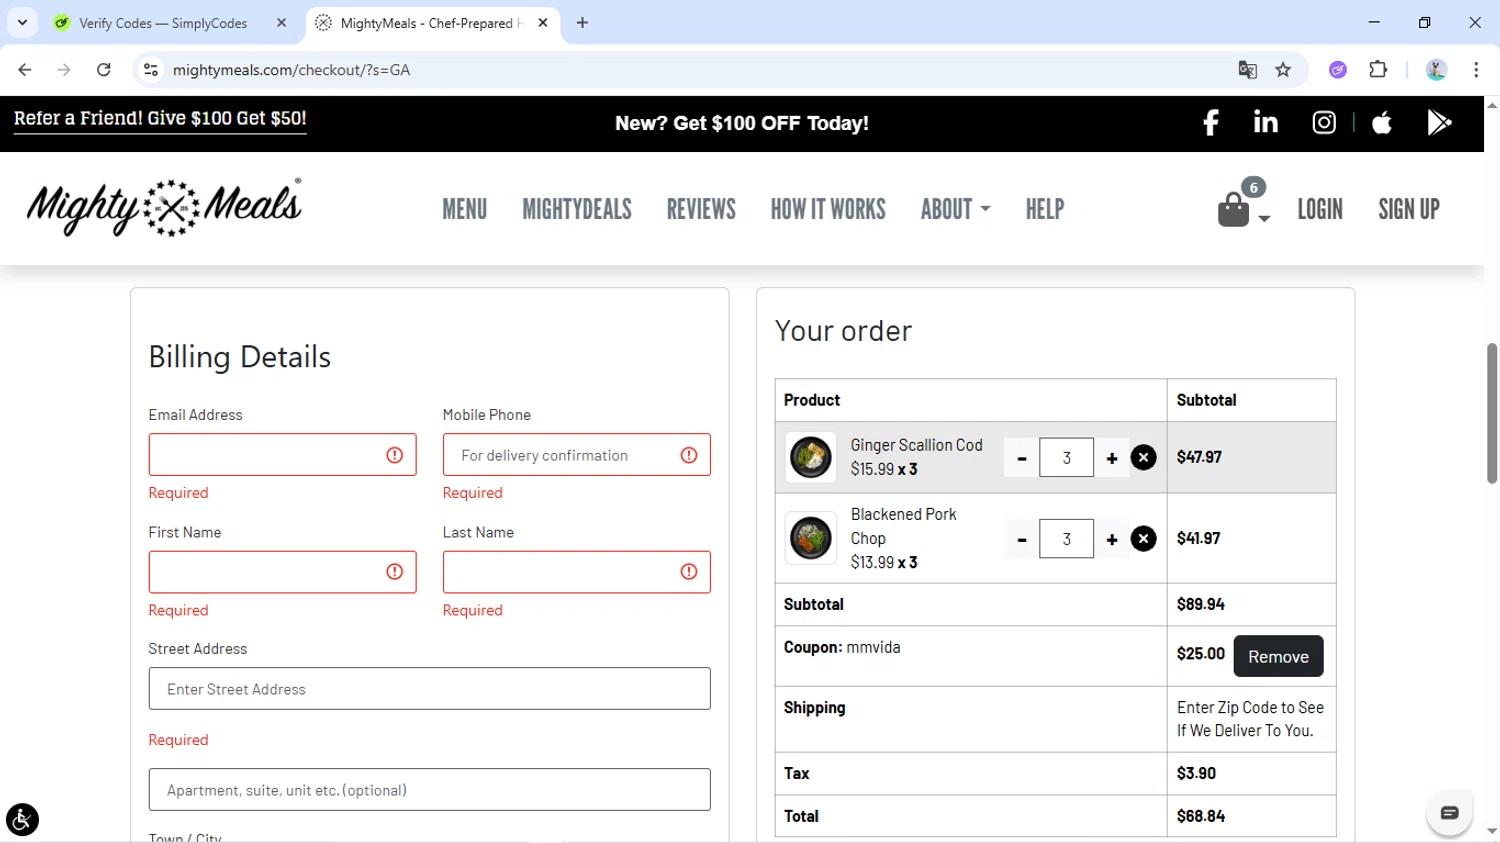The height and width of the screenshot is (843, 1500).
Task: Open the MENU navigation item
Action: [x=465, y=209]
